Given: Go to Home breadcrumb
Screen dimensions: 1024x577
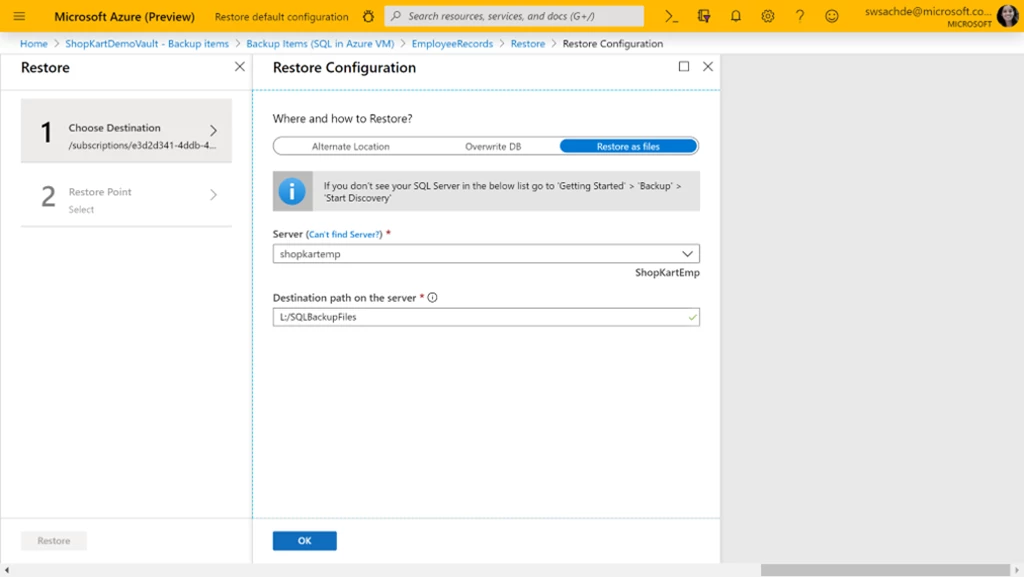Looking at the screenshot, I should [34, 44].
